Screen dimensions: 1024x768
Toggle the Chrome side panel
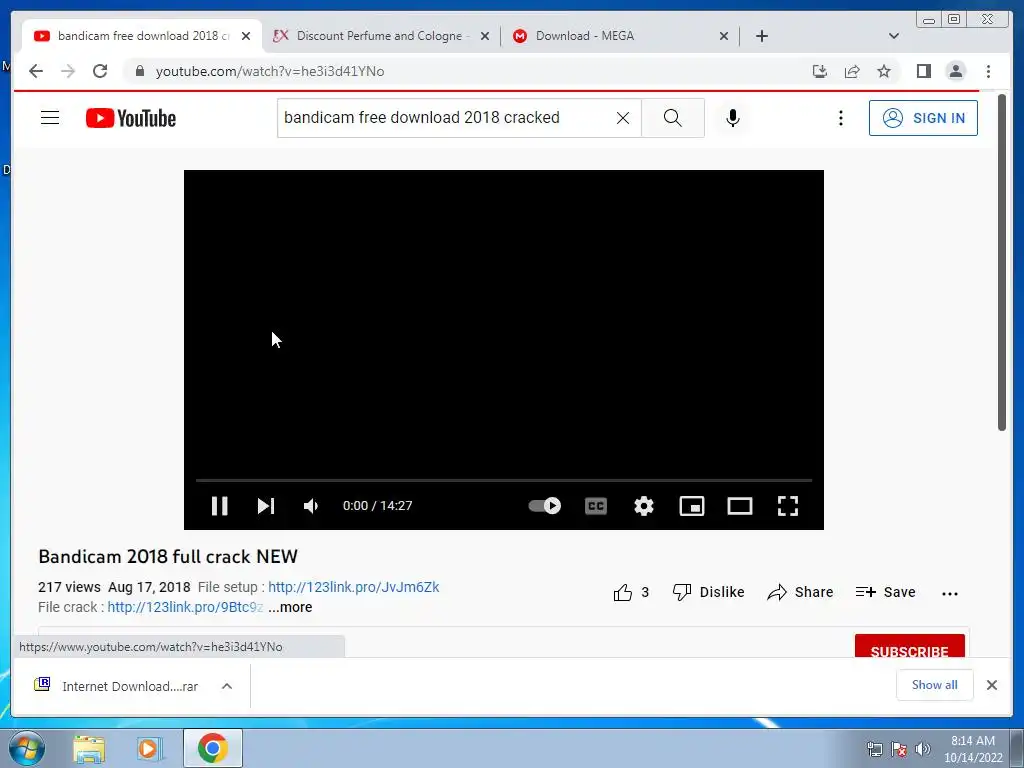click(x=923, y=71)
